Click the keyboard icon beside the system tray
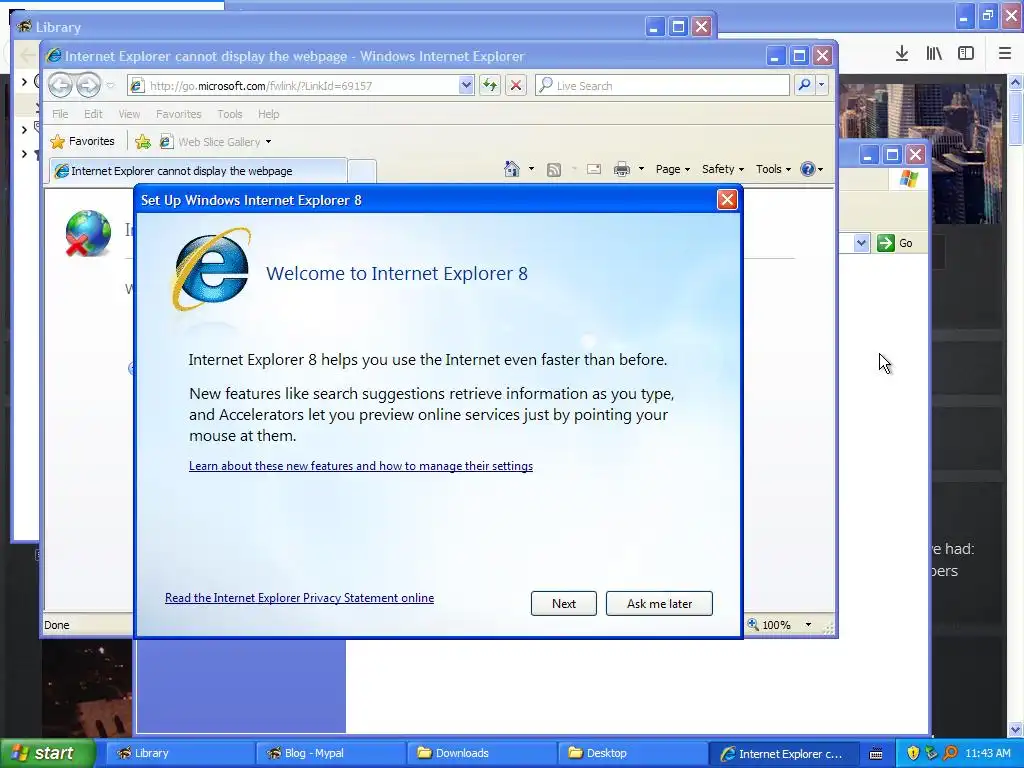 [x=876, y=754]
